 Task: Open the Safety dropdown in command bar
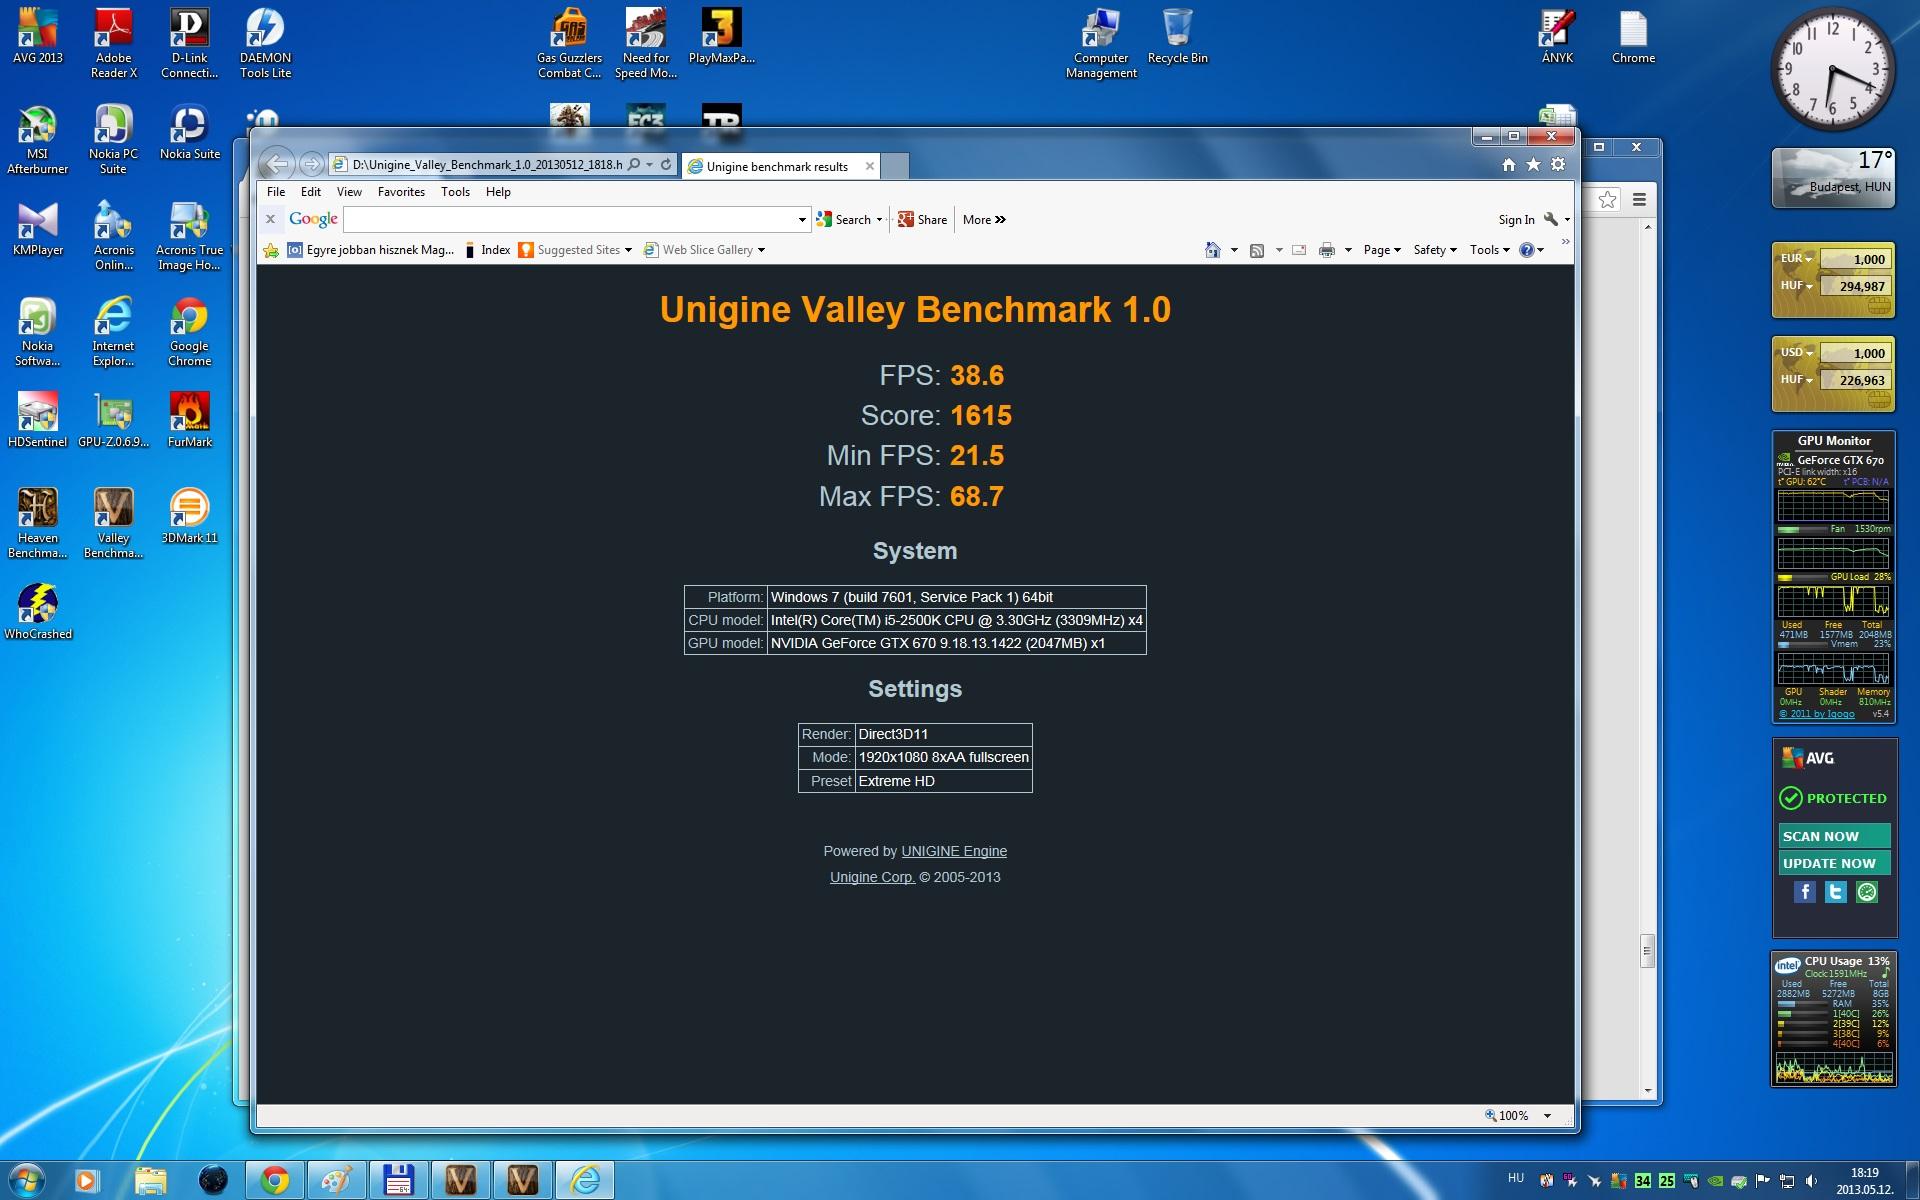coord(1435,250)
